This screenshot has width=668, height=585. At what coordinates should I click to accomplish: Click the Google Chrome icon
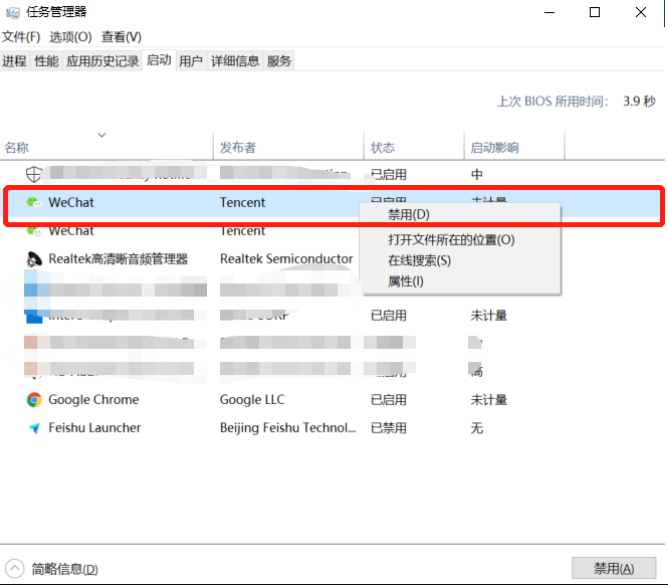tap(33, 400)
